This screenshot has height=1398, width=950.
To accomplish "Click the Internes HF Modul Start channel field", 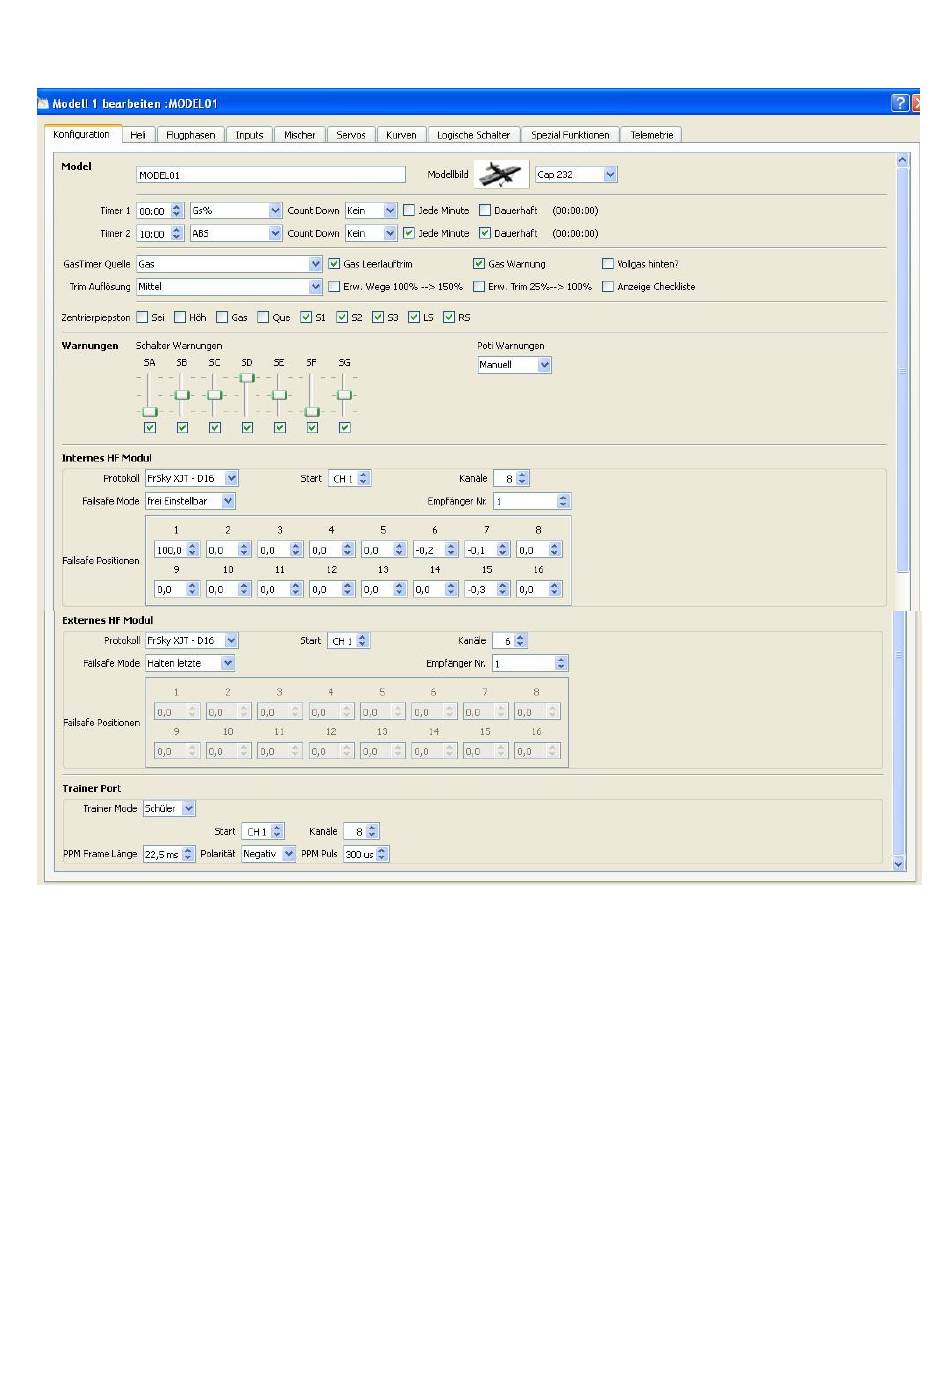I will [349, 479].
